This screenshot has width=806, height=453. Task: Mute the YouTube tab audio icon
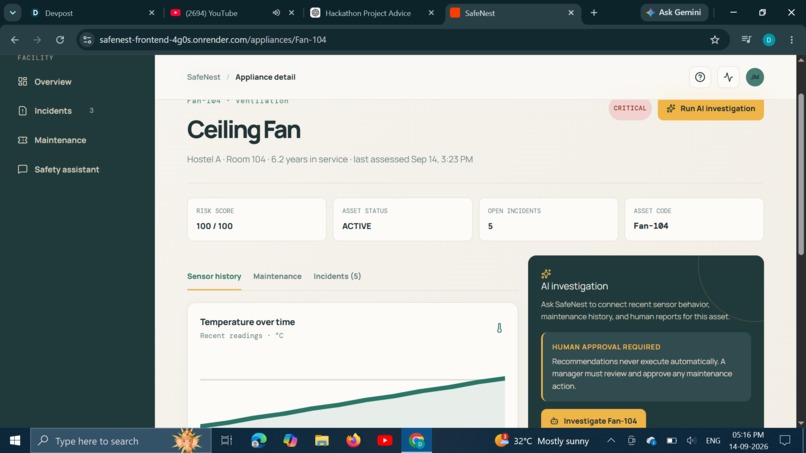(276, 13)
